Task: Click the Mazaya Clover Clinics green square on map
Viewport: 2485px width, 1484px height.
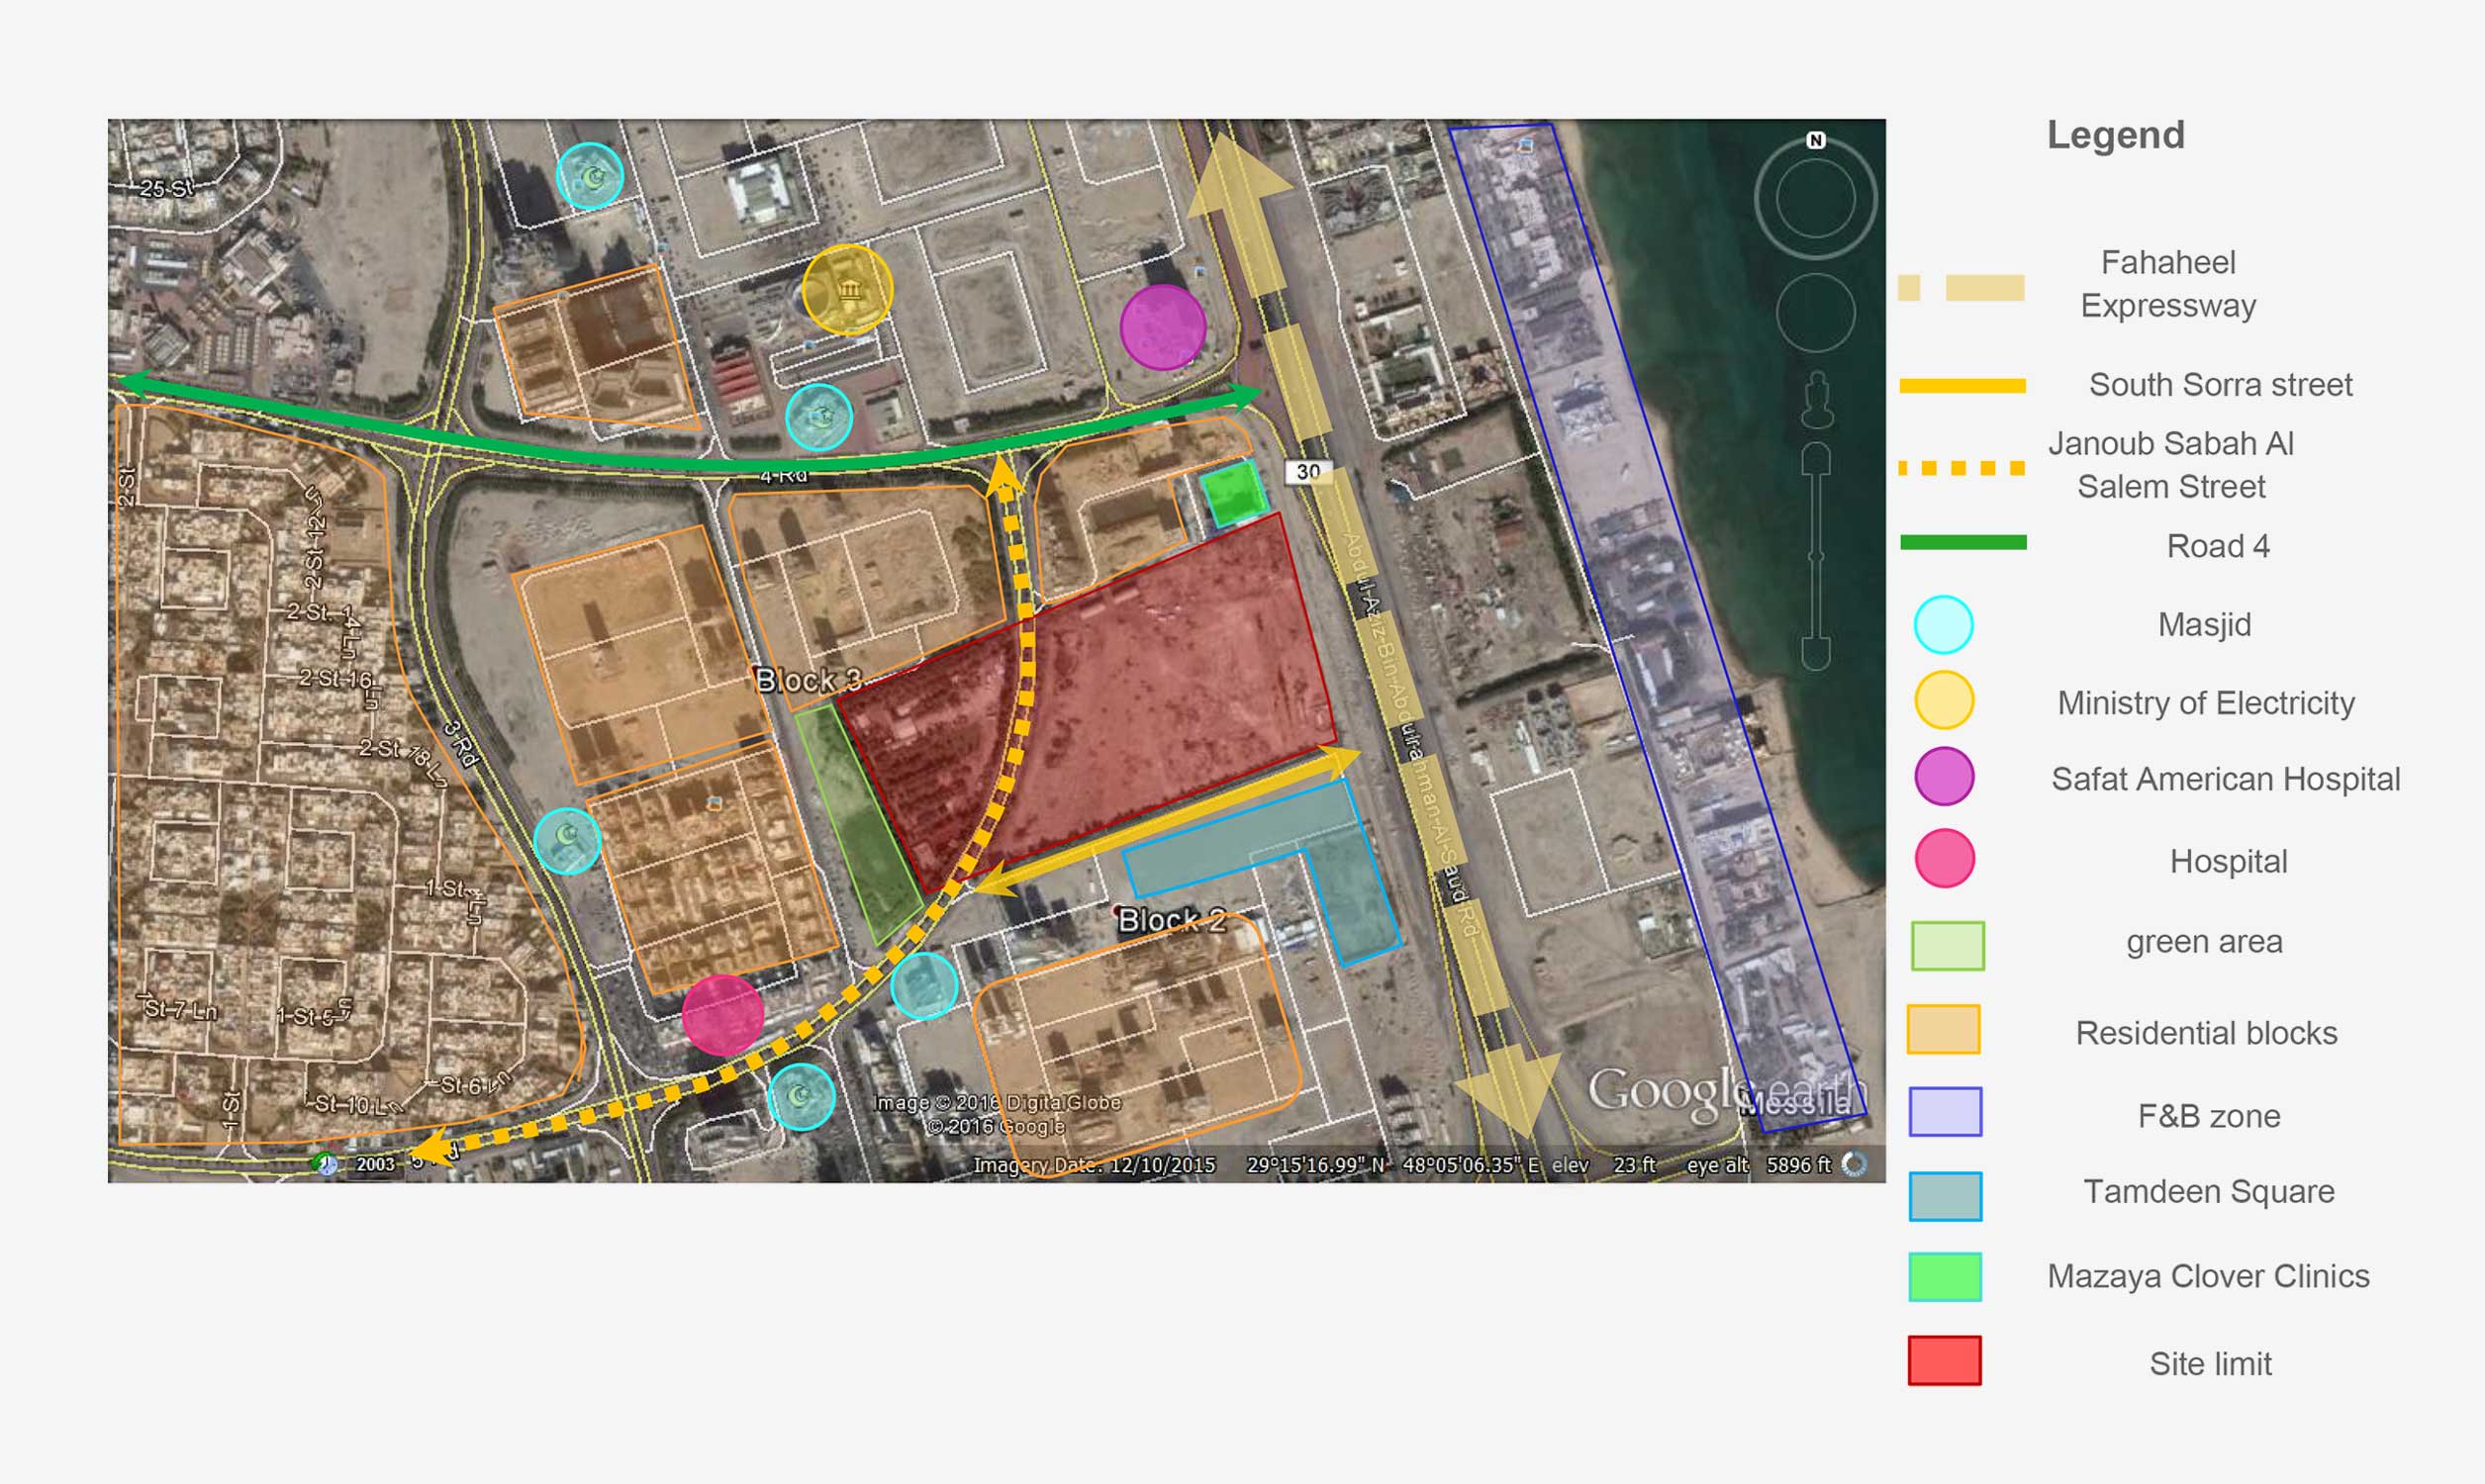Action: pyautogui.click(x=1233, y=493)
